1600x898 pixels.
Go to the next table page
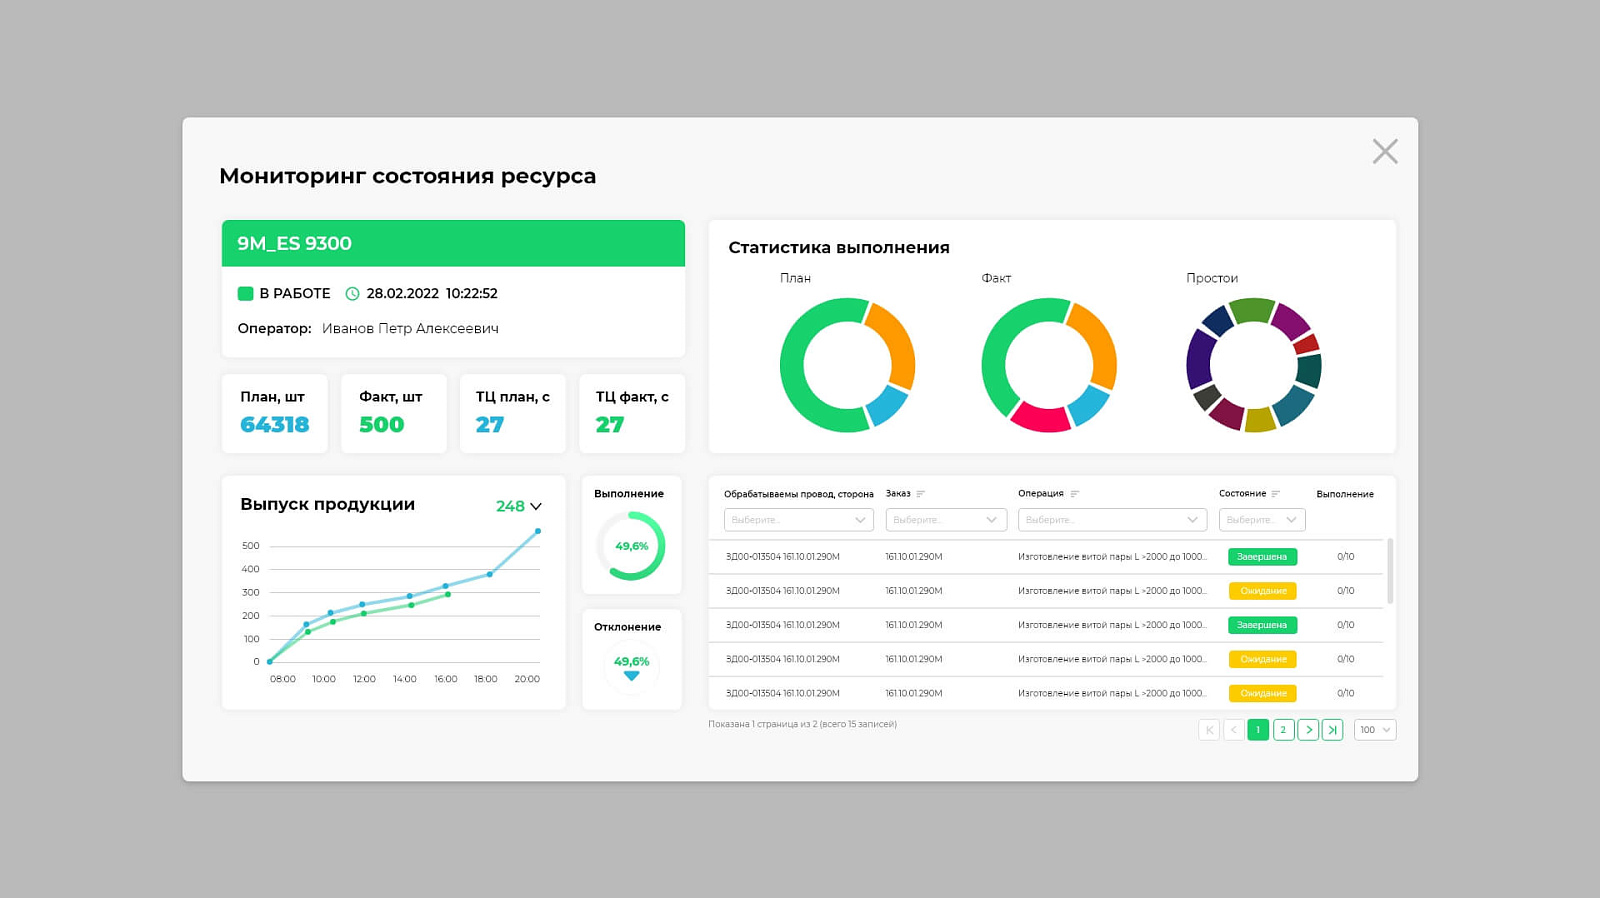[x=1308, y=730]
